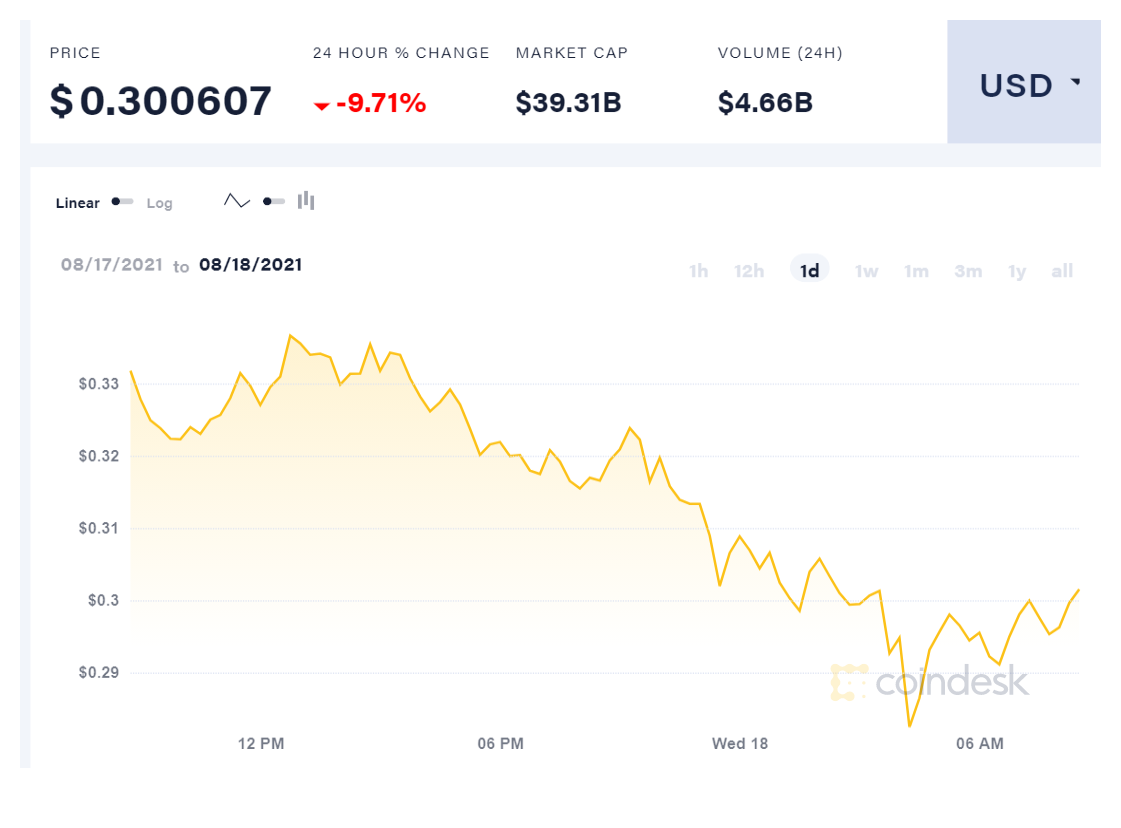The width and height of the screenshot is (1121, 828).
Task: Select the line chart icon
Action: click(237, 201)
